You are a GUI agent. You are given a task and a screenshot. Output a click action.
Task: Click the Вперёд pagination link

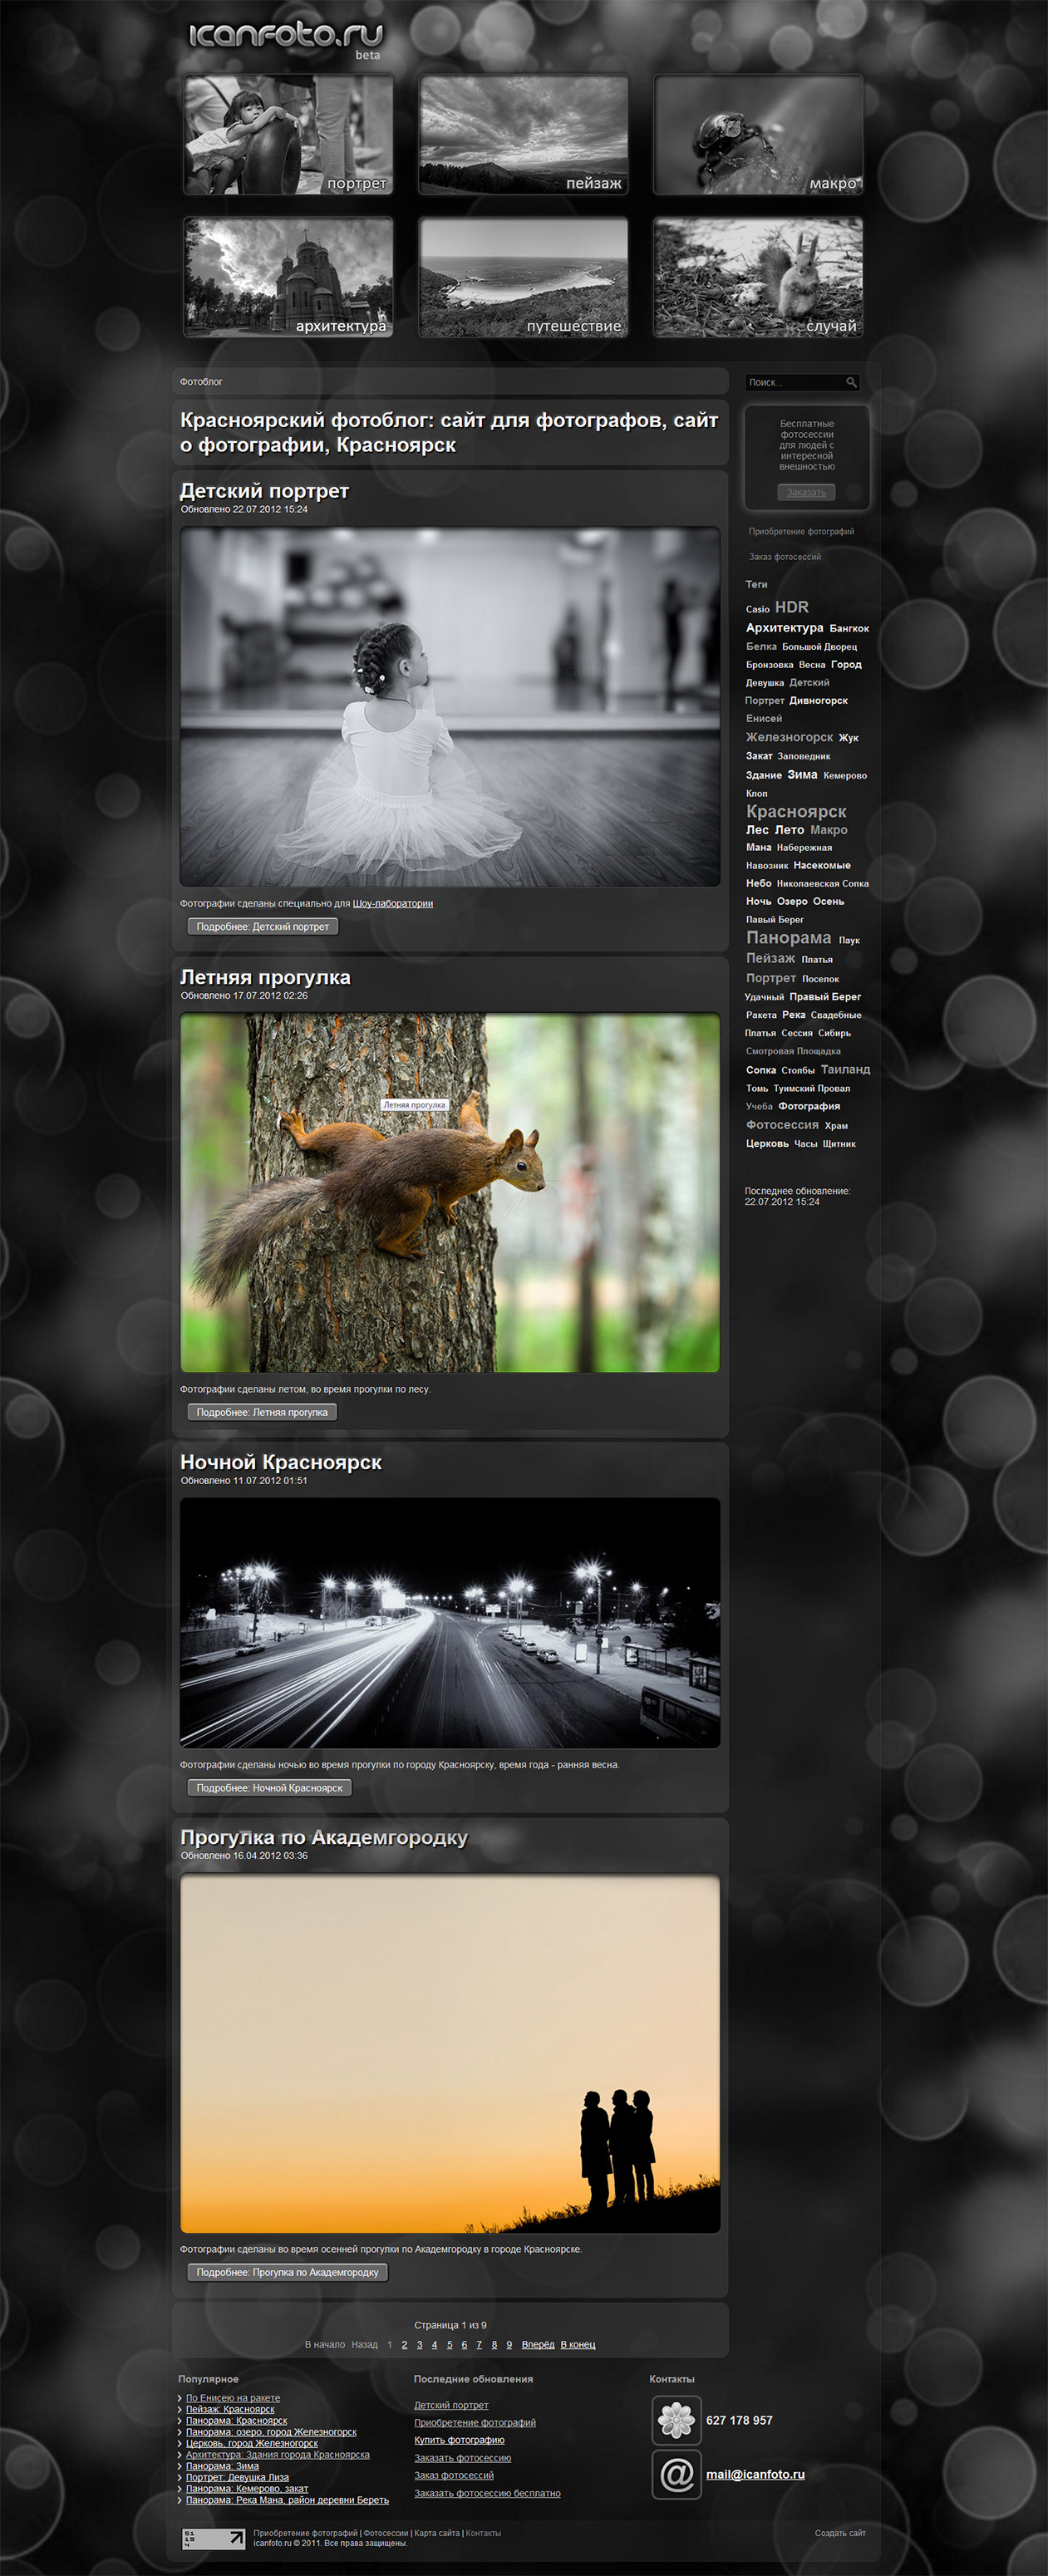click(x=538, y=2345)
